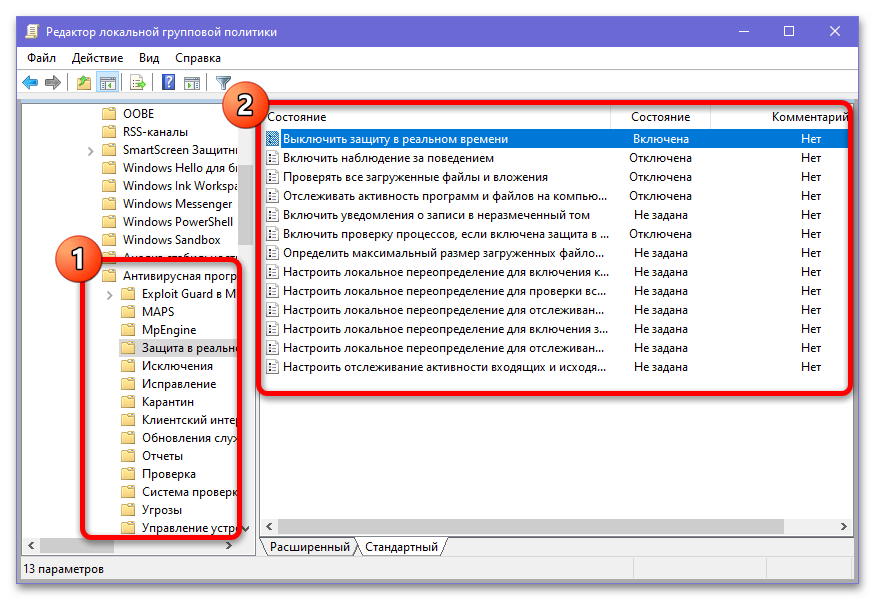The image size is (875, 600).
Task: Click the tree pane scroll left arrow
Action: tap(31, 545)
